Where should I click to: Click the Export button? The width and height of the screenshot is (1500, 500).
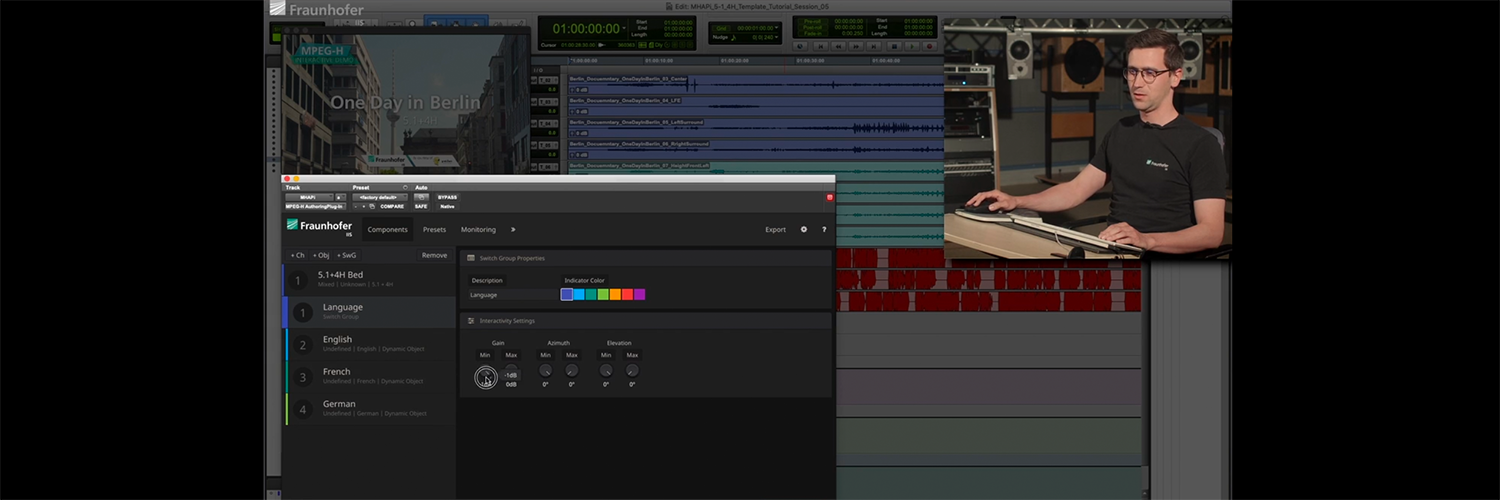(775, 229)
